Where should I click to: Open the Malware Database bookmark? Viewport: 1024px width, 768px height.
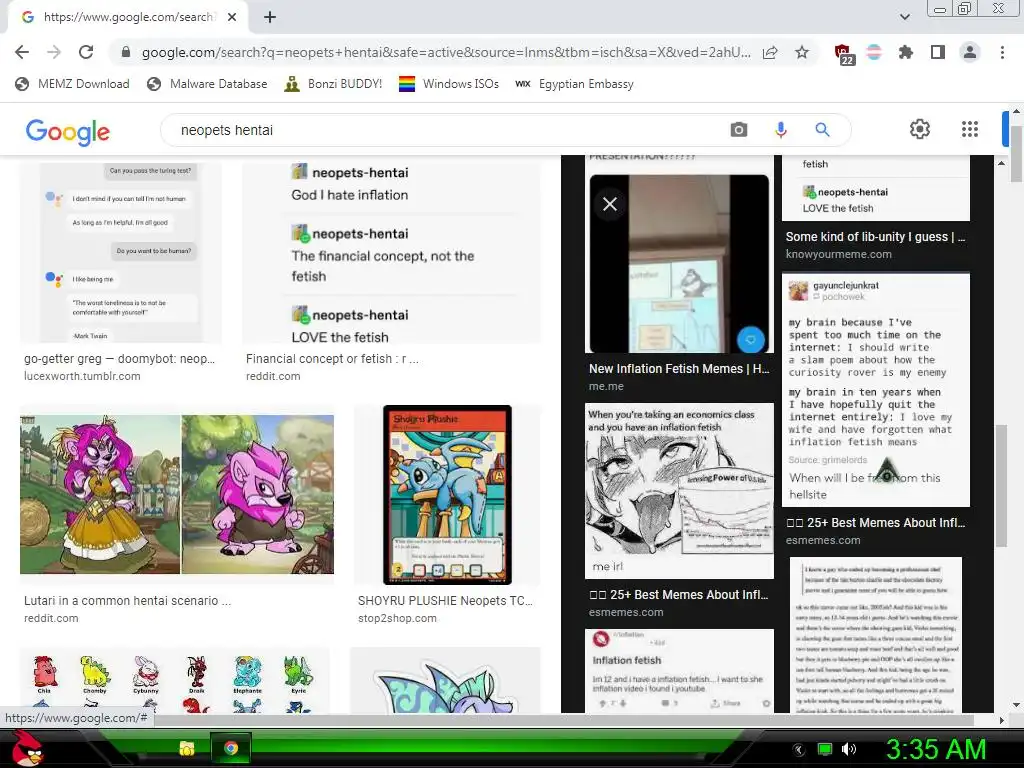[208, 84]
